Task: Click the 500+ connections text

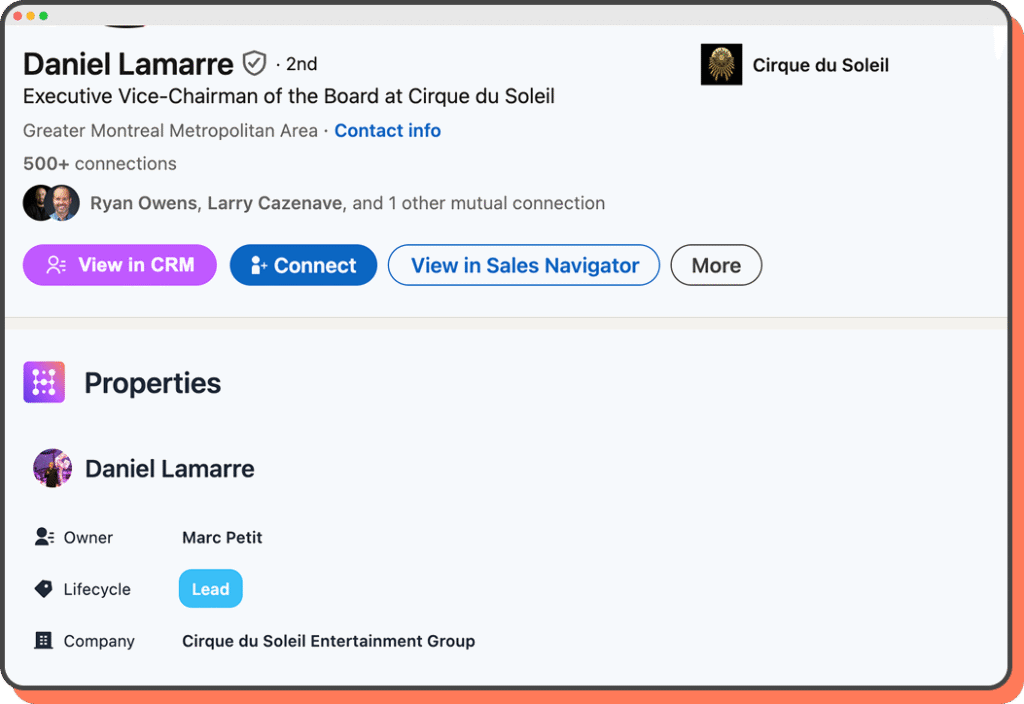Action: coord(100,164)
